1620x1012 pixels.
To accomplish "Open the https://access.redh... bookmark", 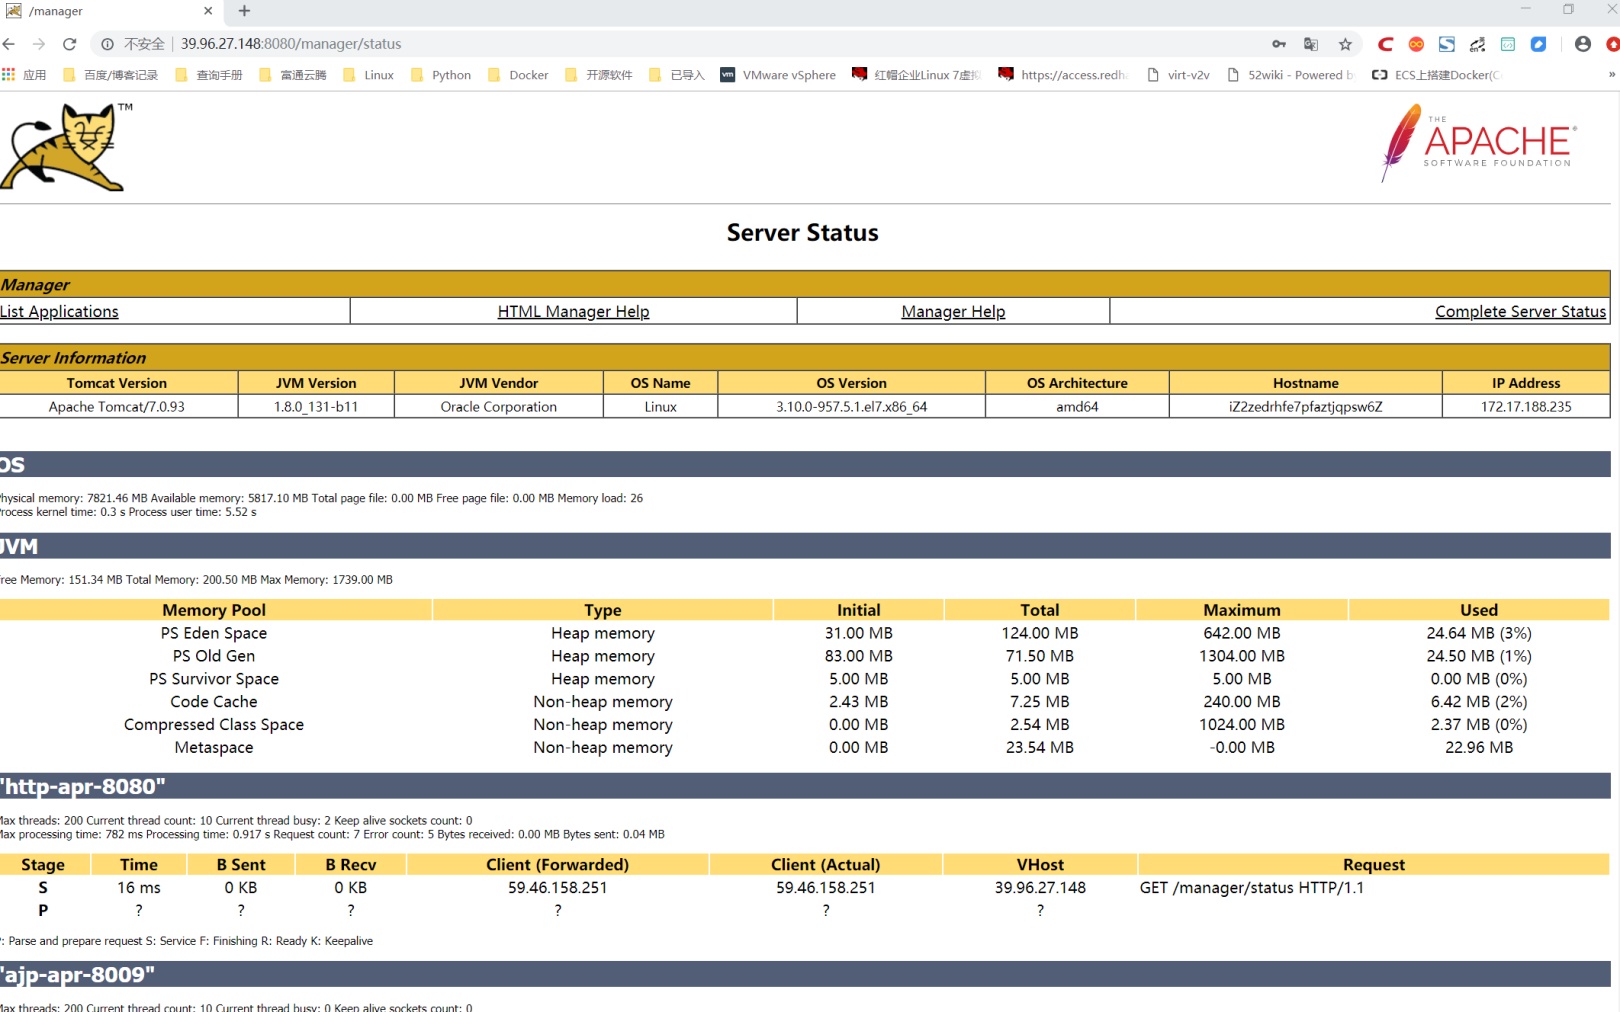I will pyautogui.click(x=1064, y=75).
